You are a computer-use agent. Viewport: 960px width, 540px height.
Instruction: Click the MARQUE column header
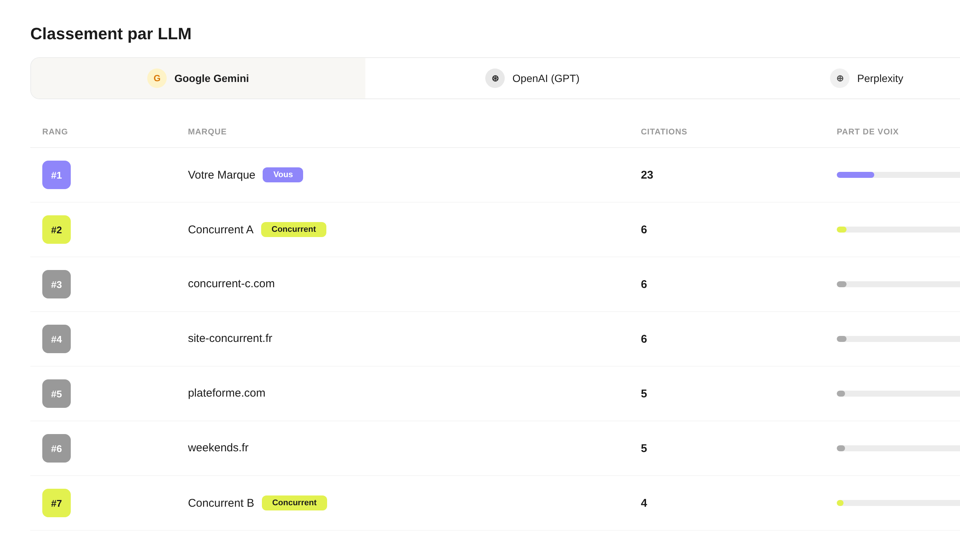point(207,132)
